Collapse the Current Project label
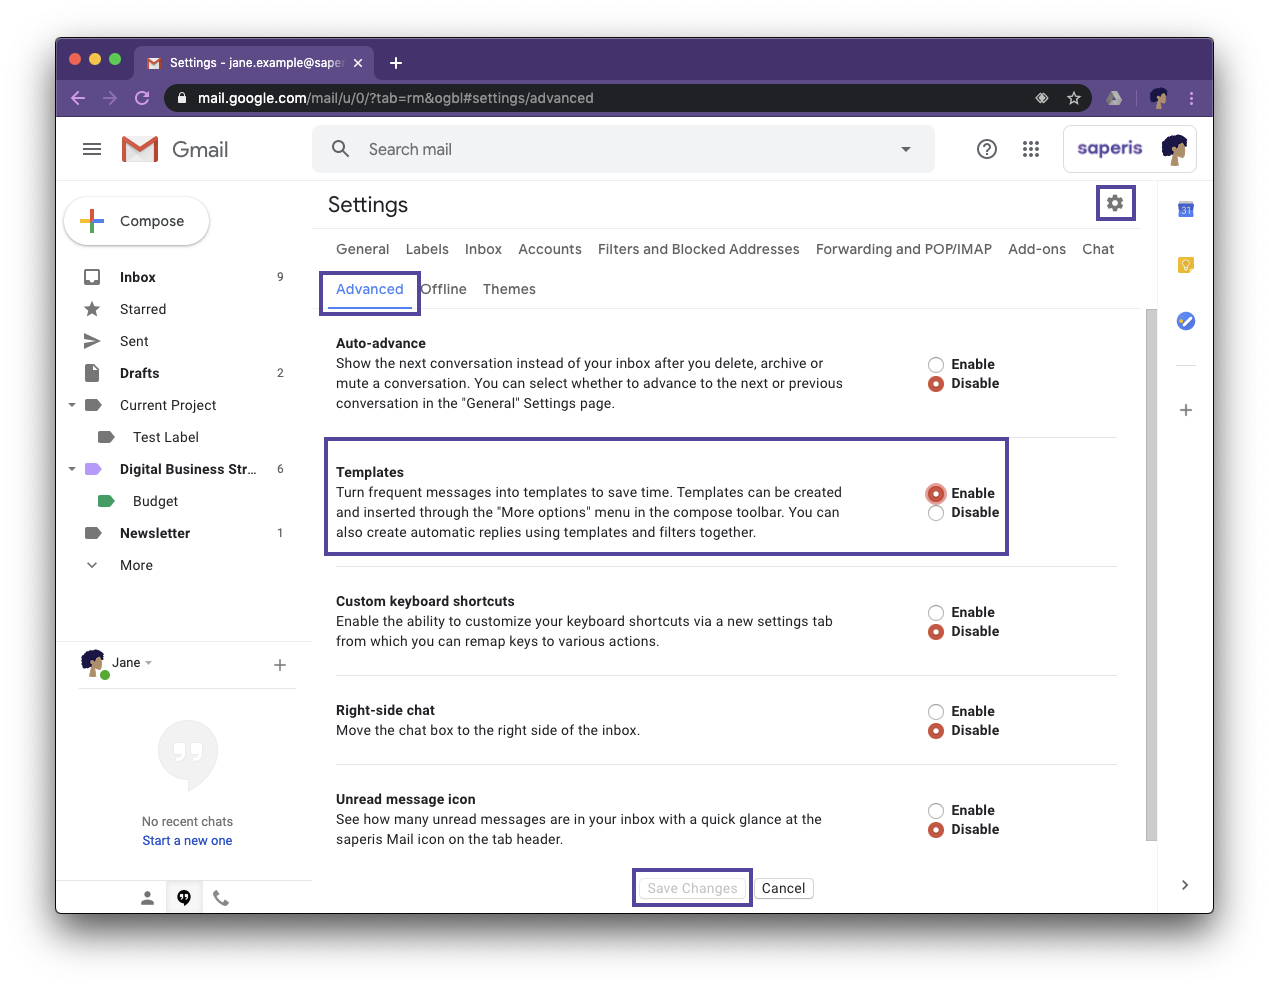The width and height of the screenshot is (1269, 987). (72, 405)
